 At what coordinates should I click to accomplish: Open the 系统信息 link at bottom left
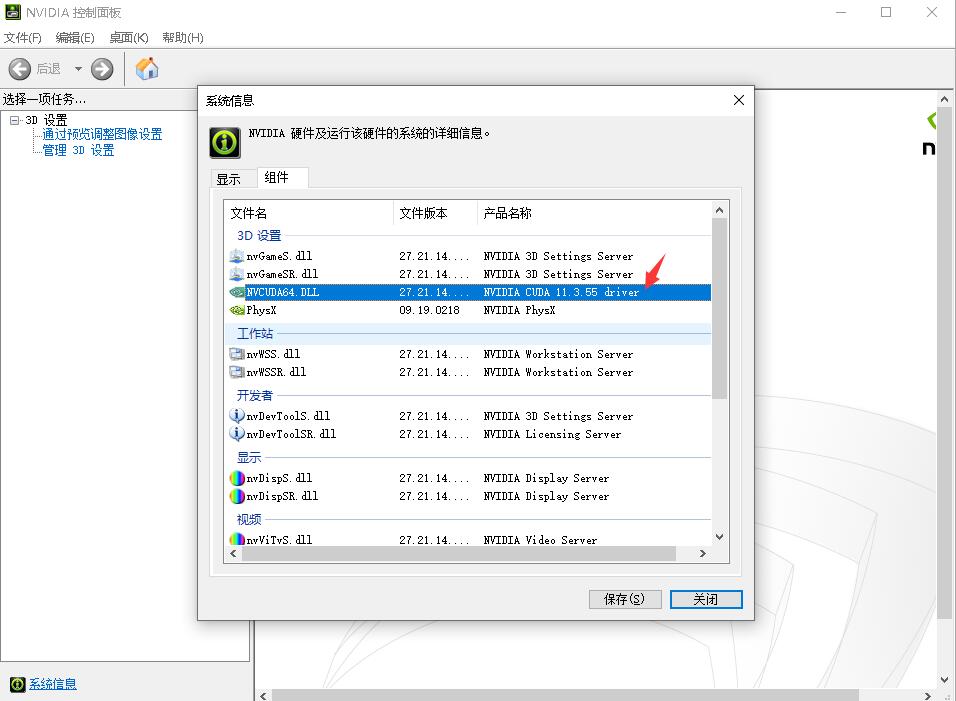53,684
